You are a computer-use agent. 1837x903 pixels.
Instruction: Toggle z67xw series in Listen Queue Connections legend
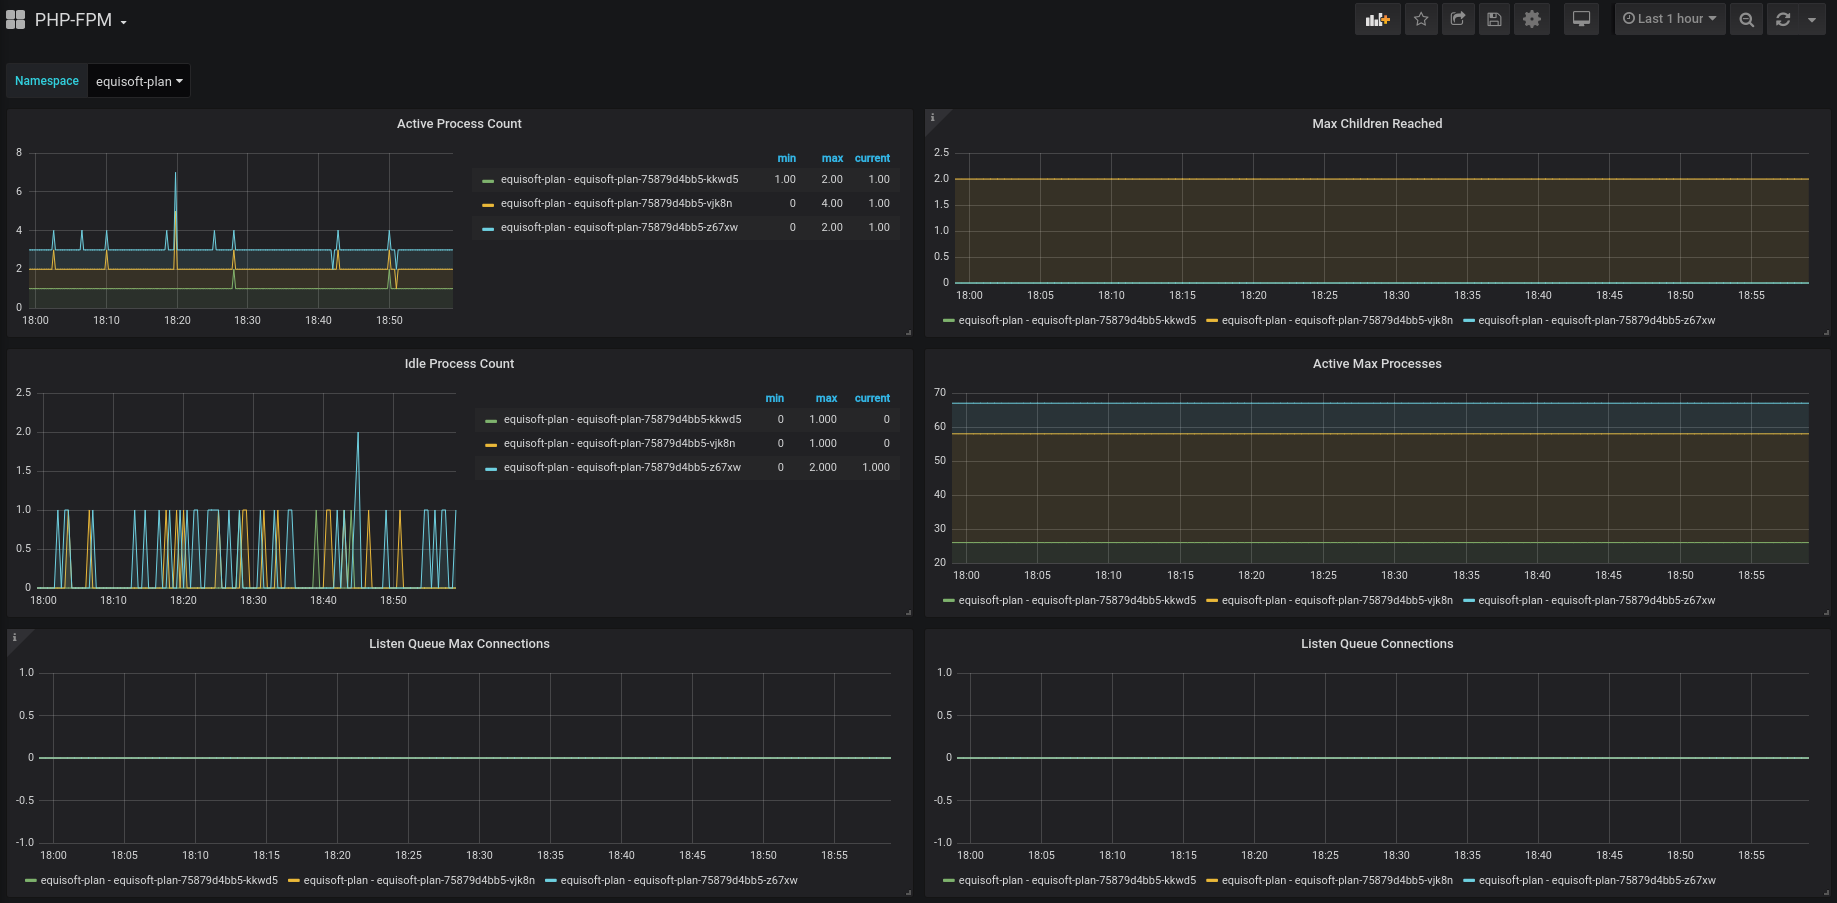coord(1596,881)
